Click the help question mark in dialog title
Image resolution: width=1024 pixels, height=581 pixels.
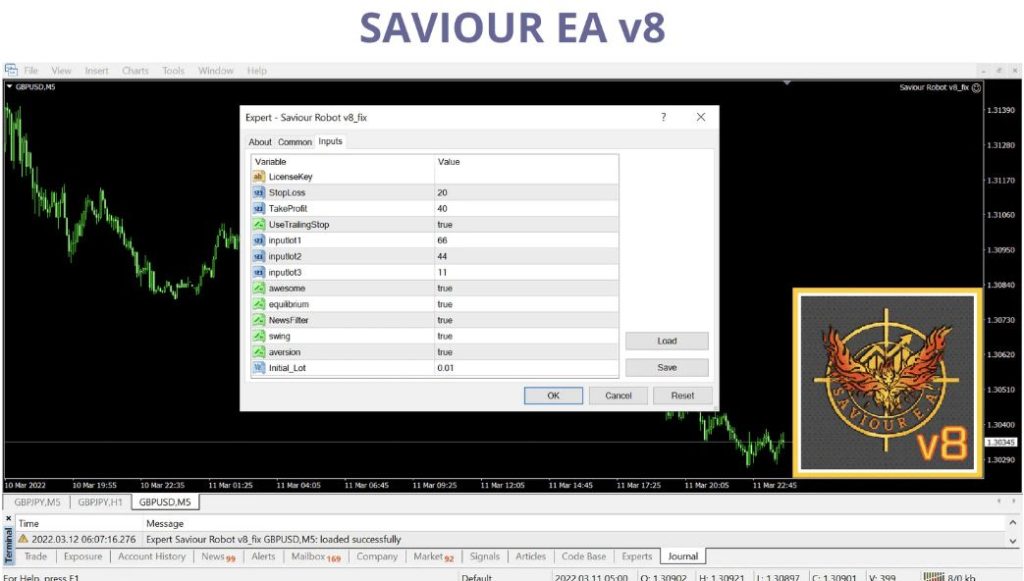click(663, 117)
